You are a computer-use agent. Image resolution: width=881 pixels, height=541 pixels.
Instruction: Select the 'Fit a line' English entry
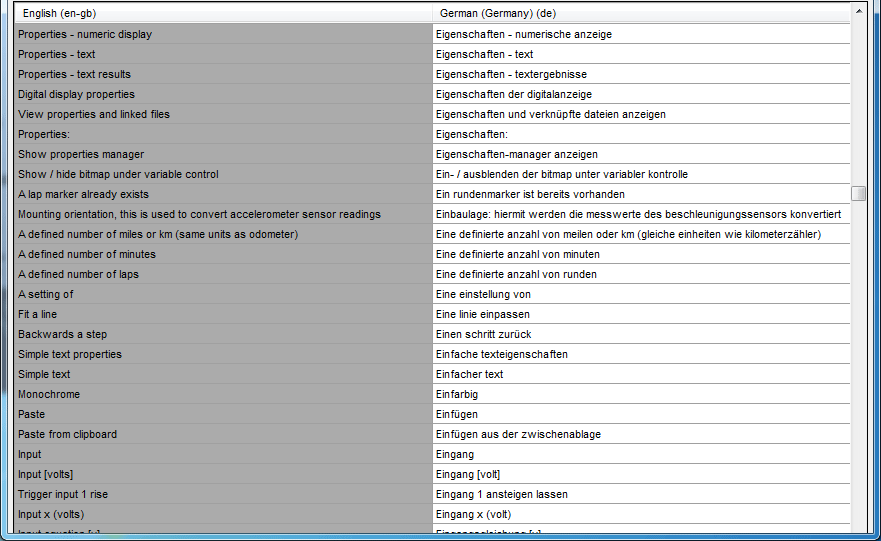click(x=223, y=314)
